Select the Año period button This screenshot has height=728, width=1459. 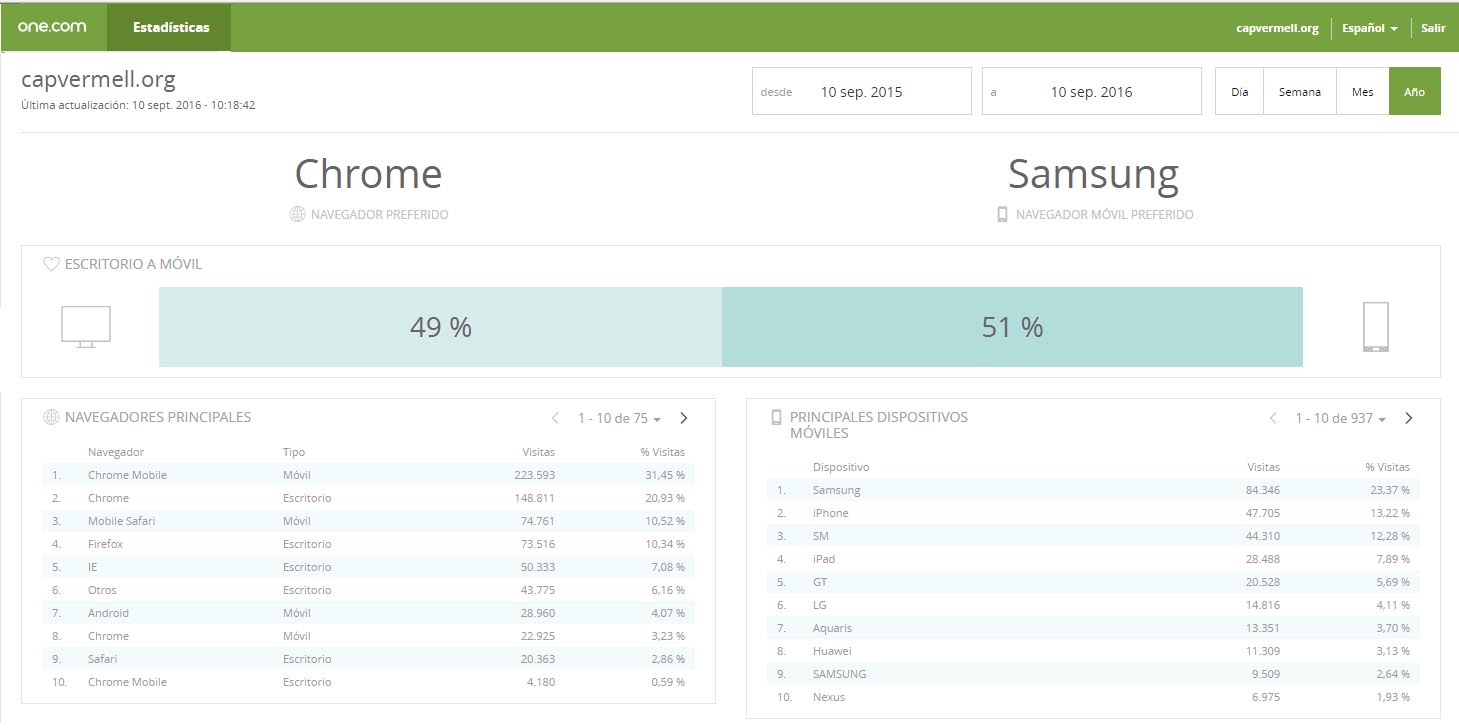pyautogui.click(x=1414, y=91)
